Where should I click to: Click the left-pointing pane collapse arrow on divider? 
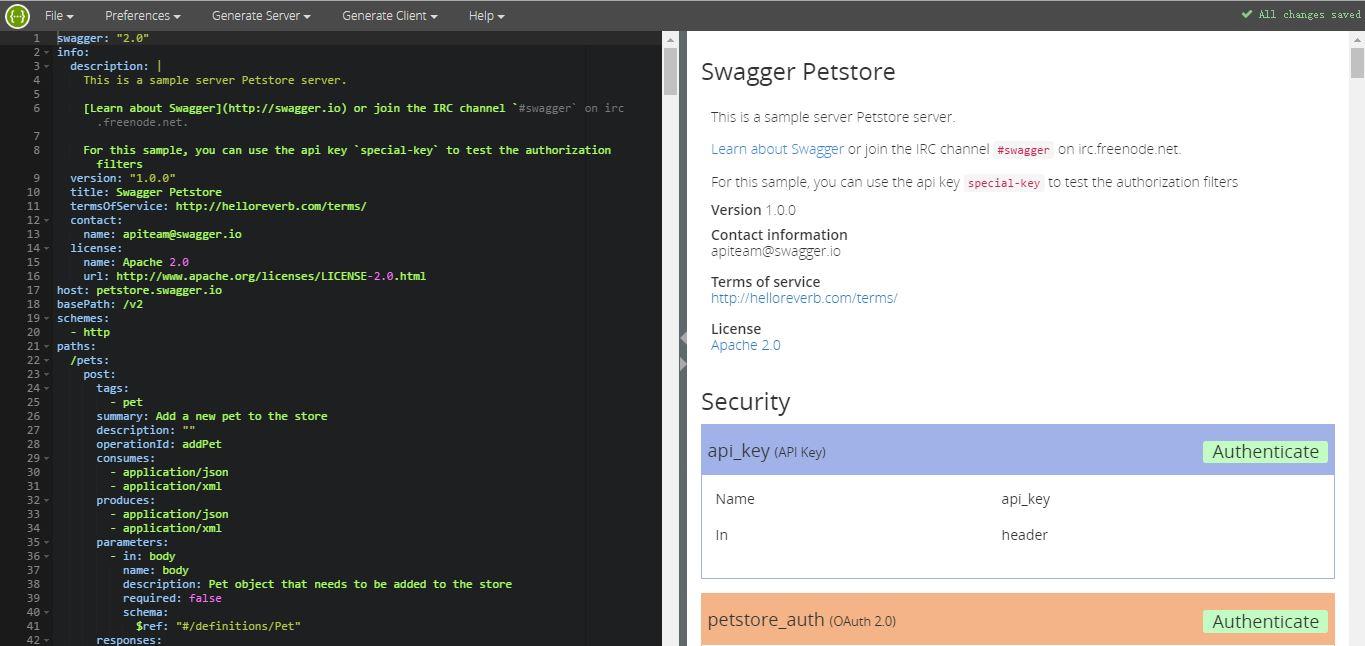coord(684,339)
